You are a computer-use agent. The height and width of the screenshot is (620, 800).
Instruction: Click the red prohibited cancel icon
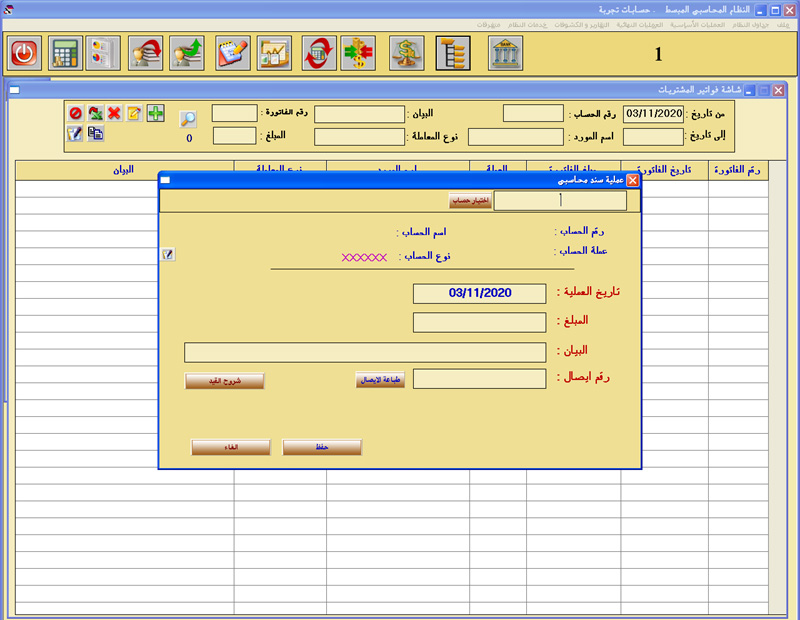(x=75, y=114)
